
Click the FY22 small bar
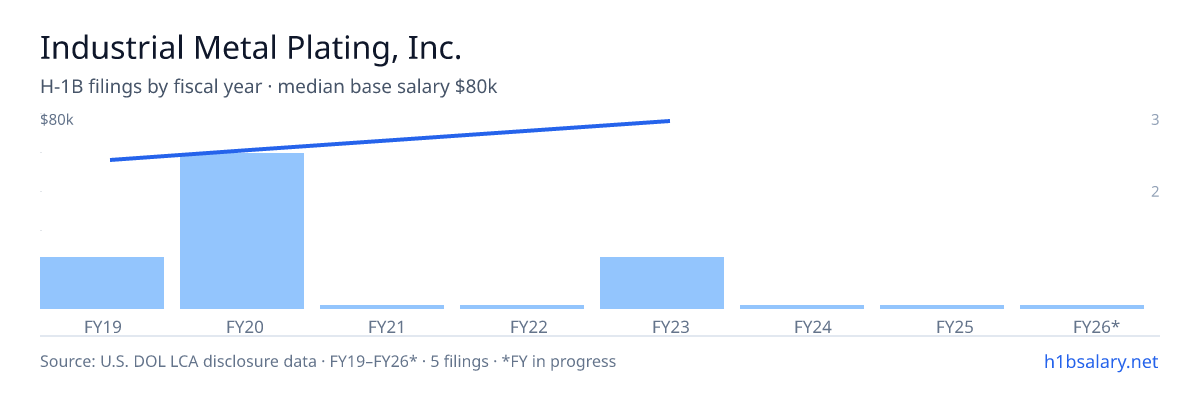pos(522,307)
